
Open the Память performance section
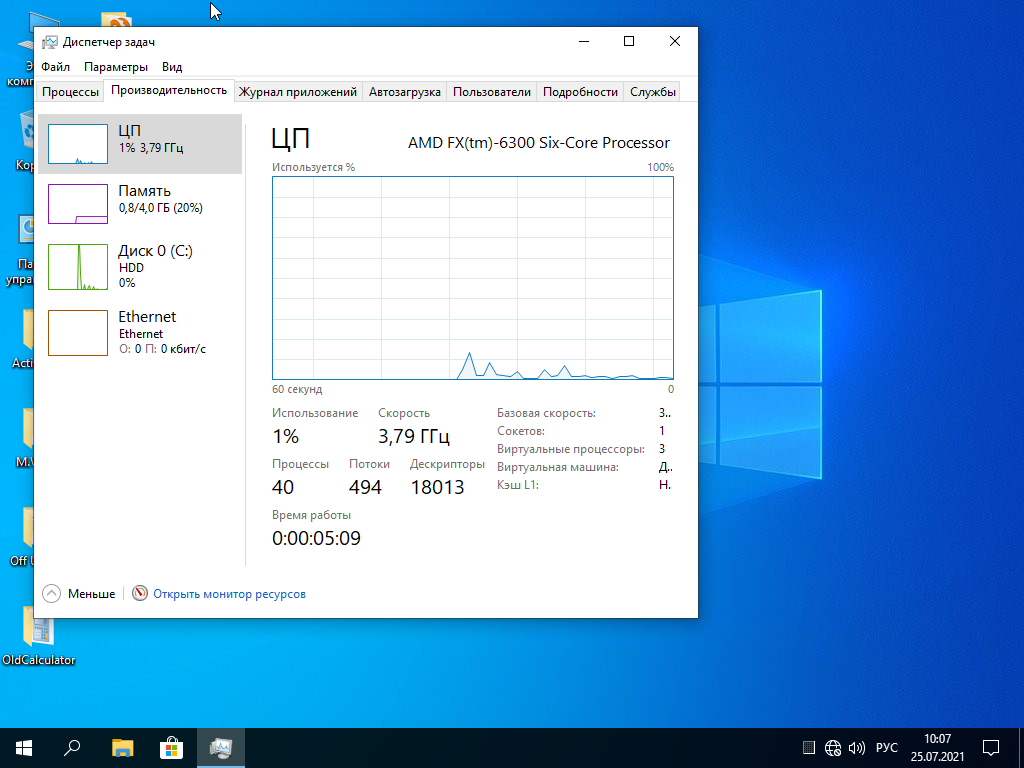click(140, 204)
